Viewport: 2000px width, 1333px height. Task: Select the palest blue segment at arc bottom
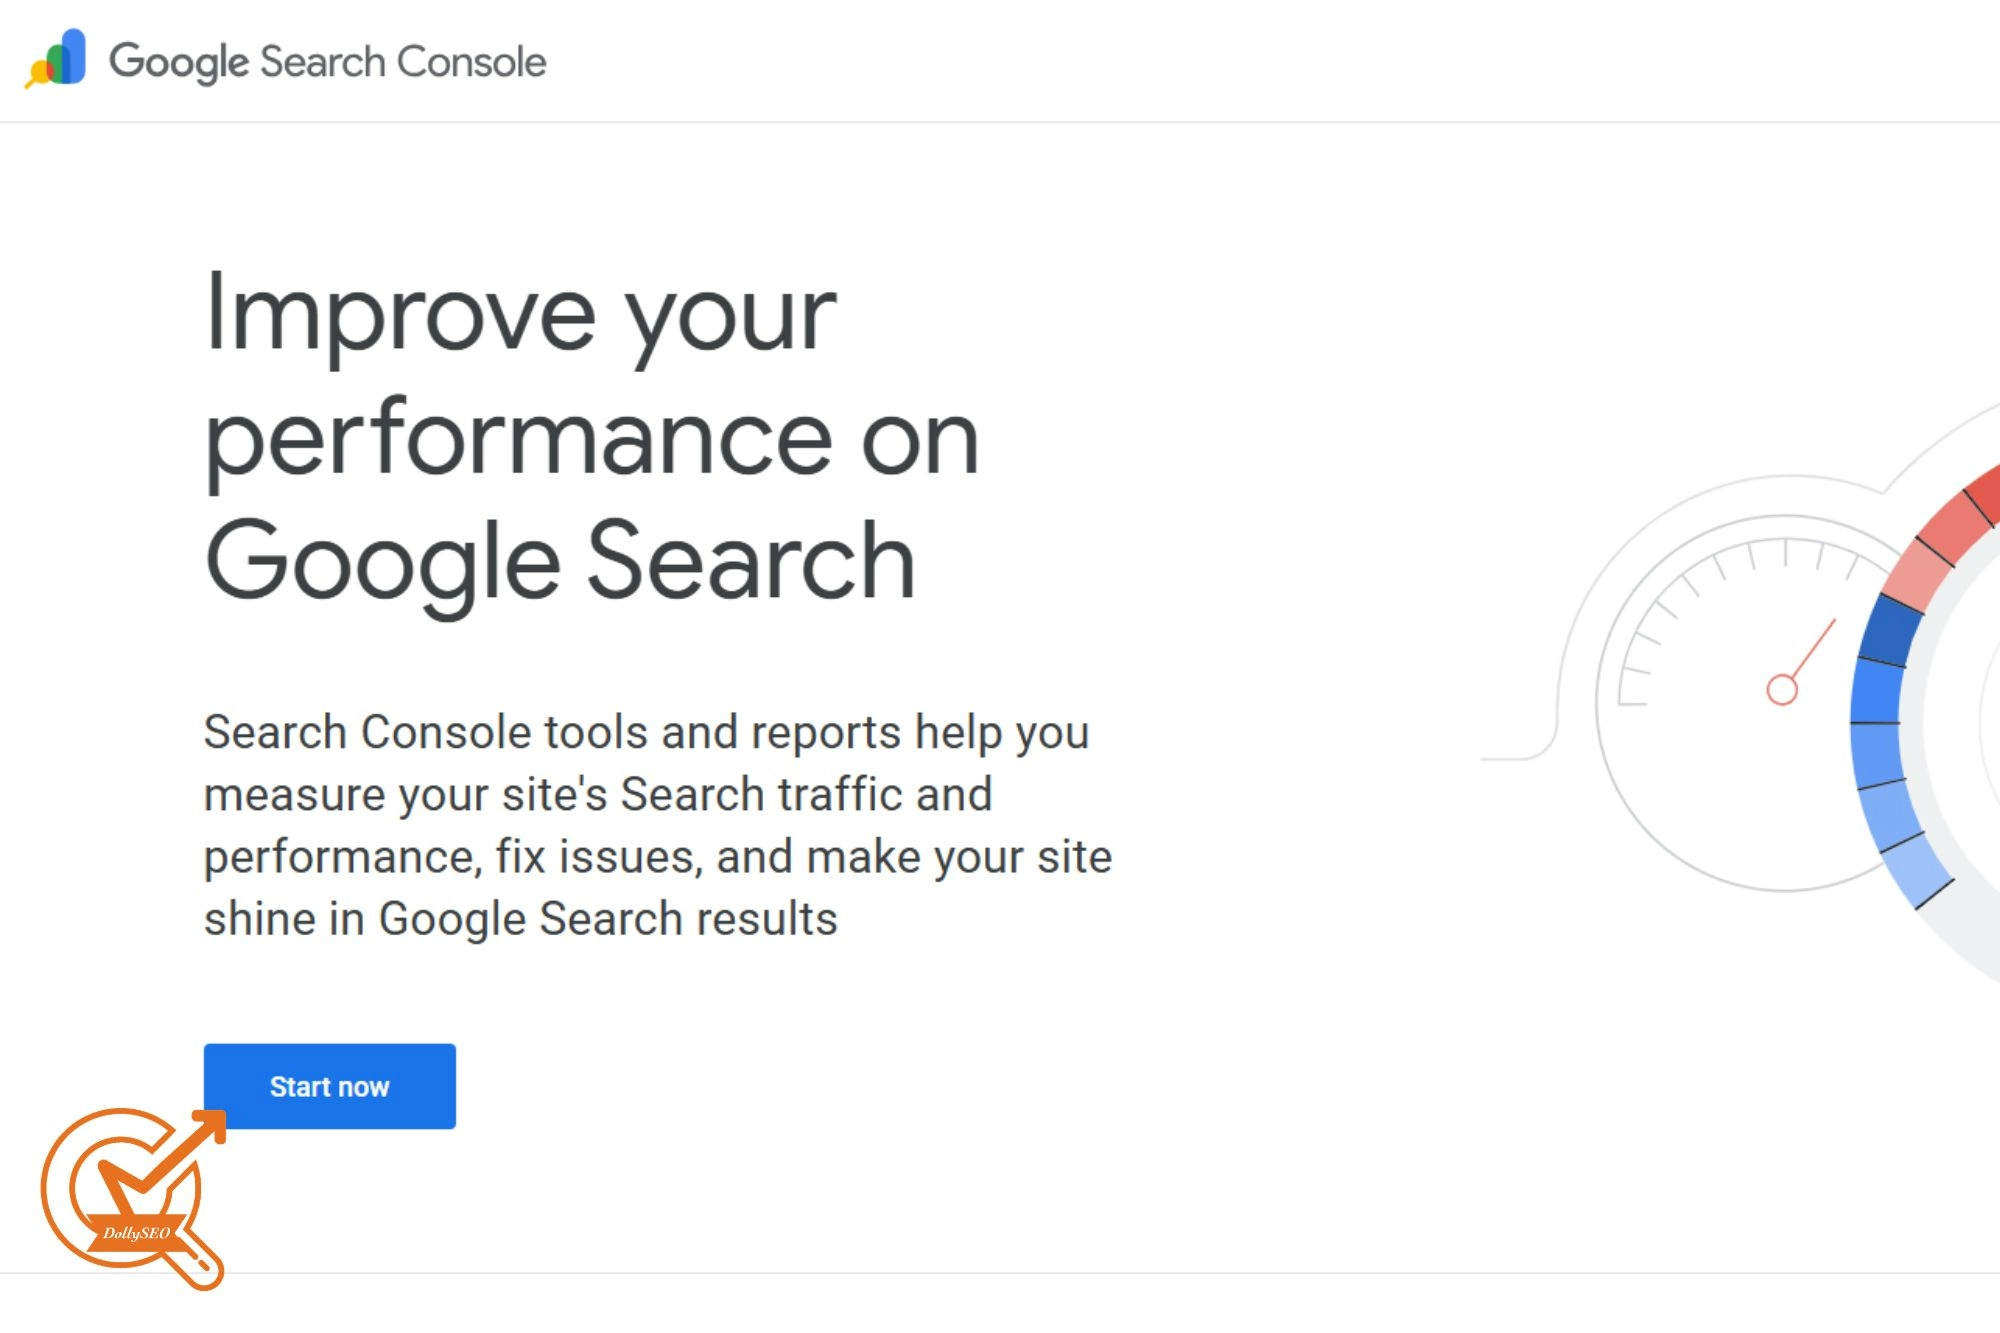tap(1914, 868)
